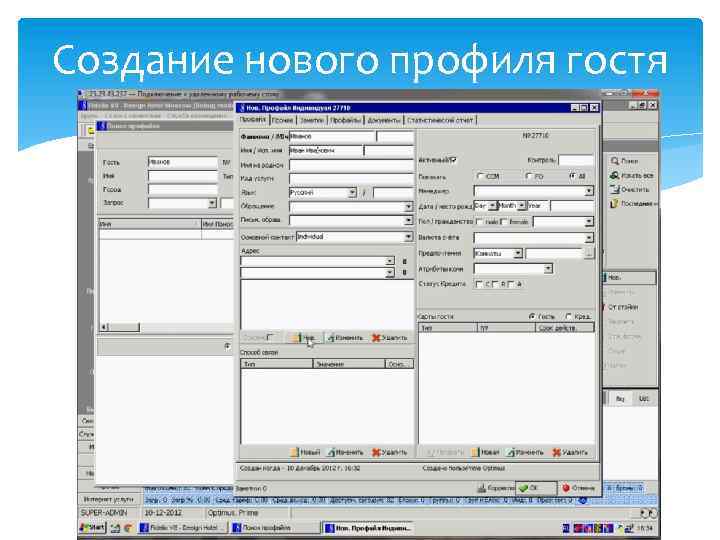Click the Срок действ. column header in guest cards
The image size is (720, 540).
(564, 328)
